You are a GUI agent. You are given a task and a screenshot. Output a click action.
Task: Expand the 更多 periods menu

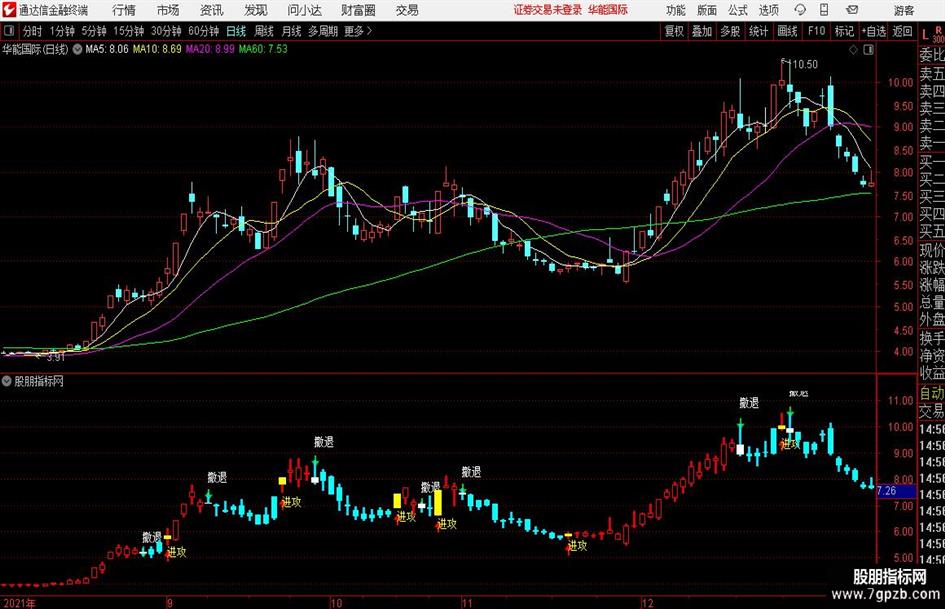point(358,31)
